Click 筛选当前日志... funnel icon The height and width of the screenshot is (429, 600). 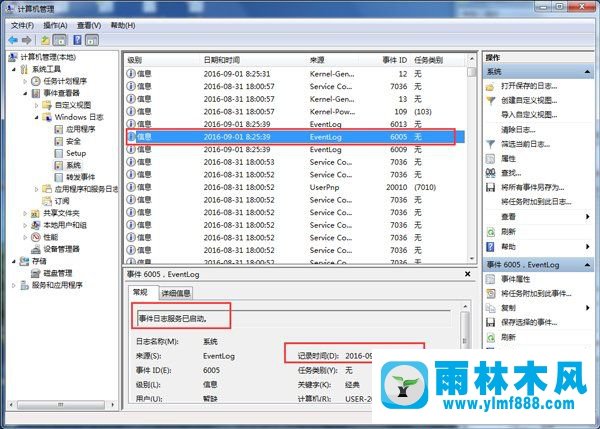(x=491, y=144)
